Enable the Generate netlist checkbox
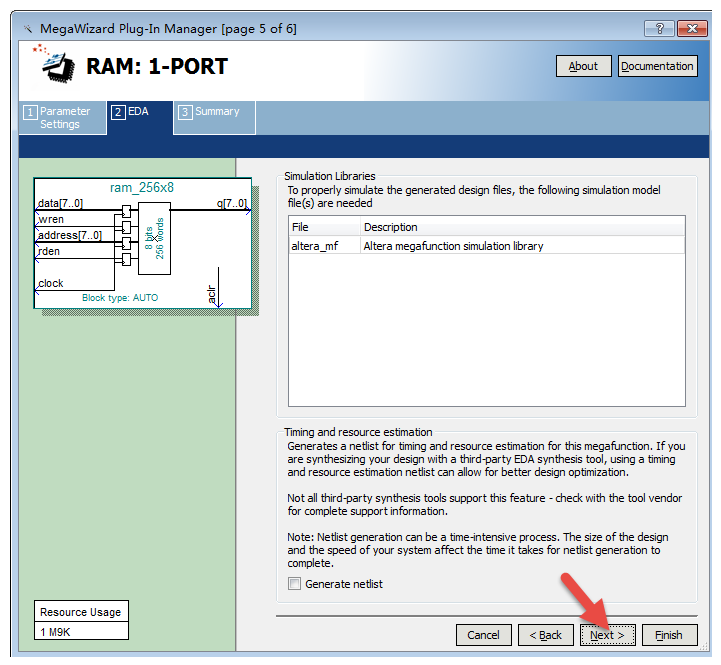This screenshot has height=665, width=721. (294, 584)
